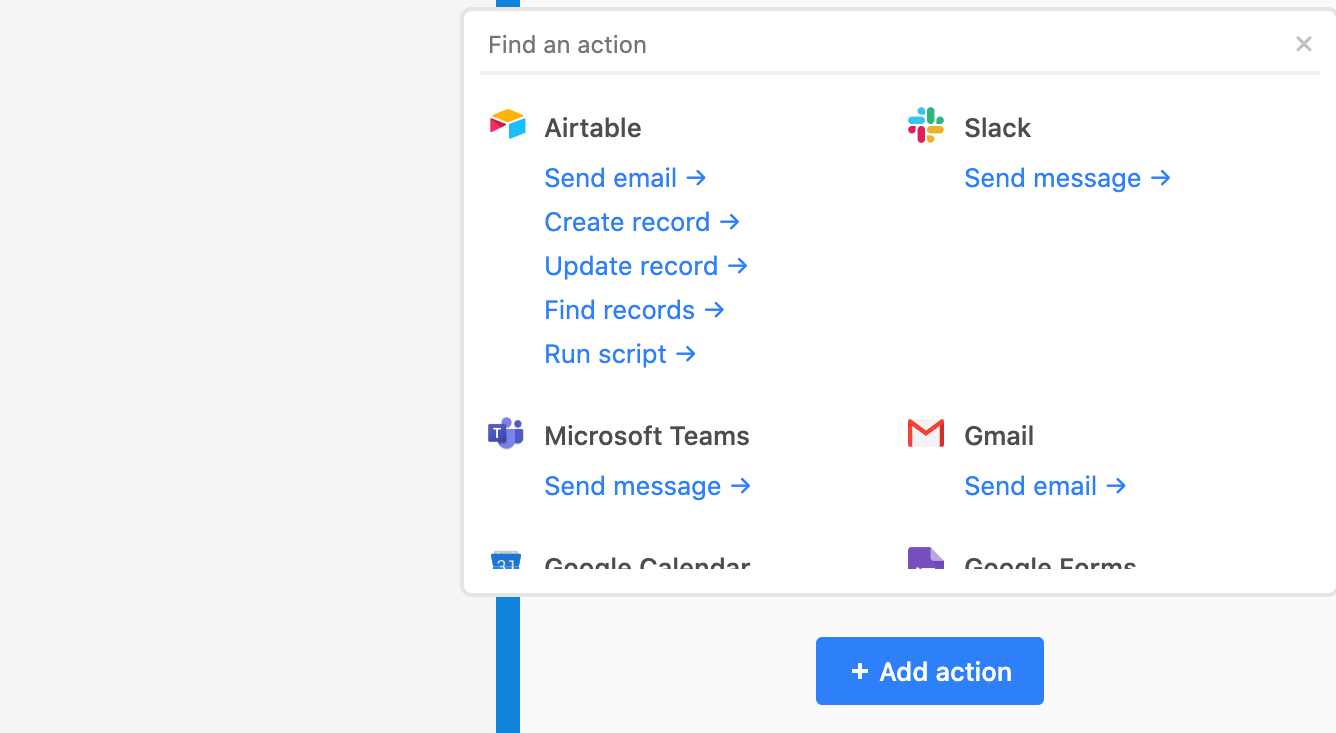Choose Airtable Send email action
This screenshot has width=1336, height=733.
(x=626, y=178)
